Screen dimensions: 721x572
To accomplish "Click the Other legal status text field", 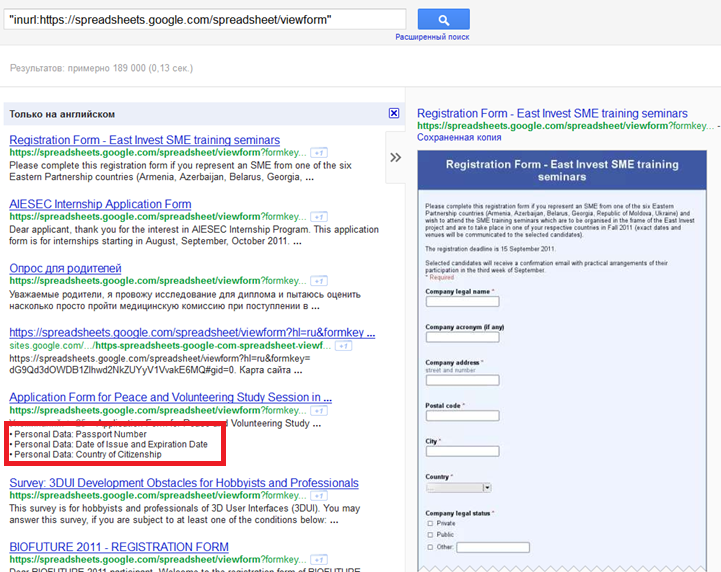I will 493,547.
